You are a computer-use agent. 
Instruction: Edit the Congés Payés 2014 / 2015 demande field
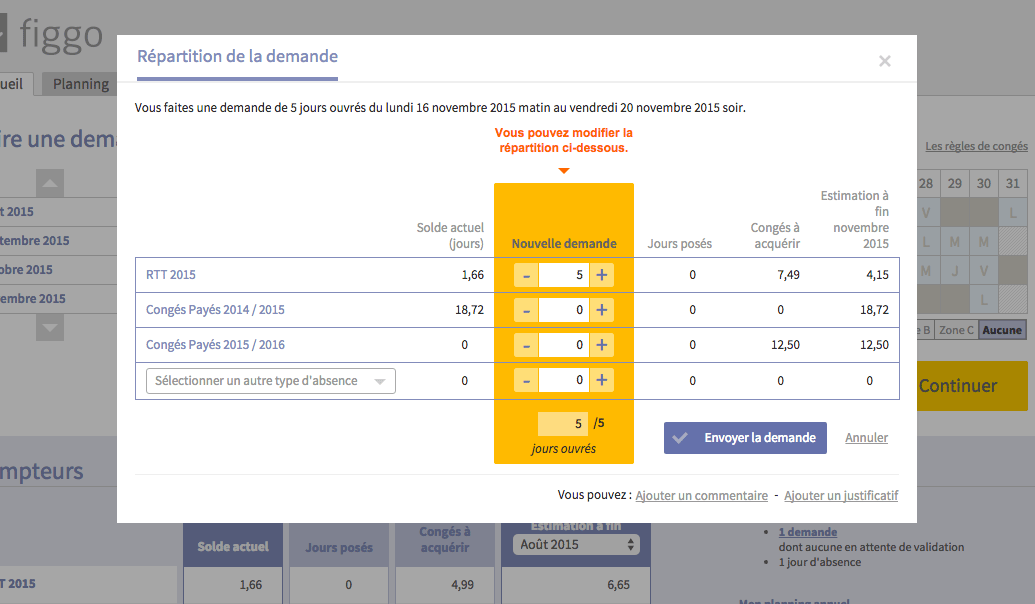point(564,310)
